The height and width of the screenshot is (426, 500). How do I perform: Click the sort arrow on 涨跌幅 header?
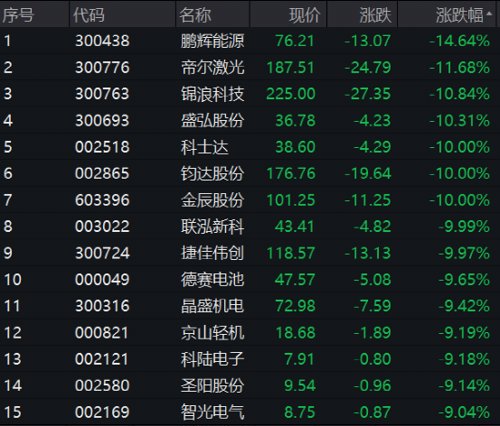489,14
